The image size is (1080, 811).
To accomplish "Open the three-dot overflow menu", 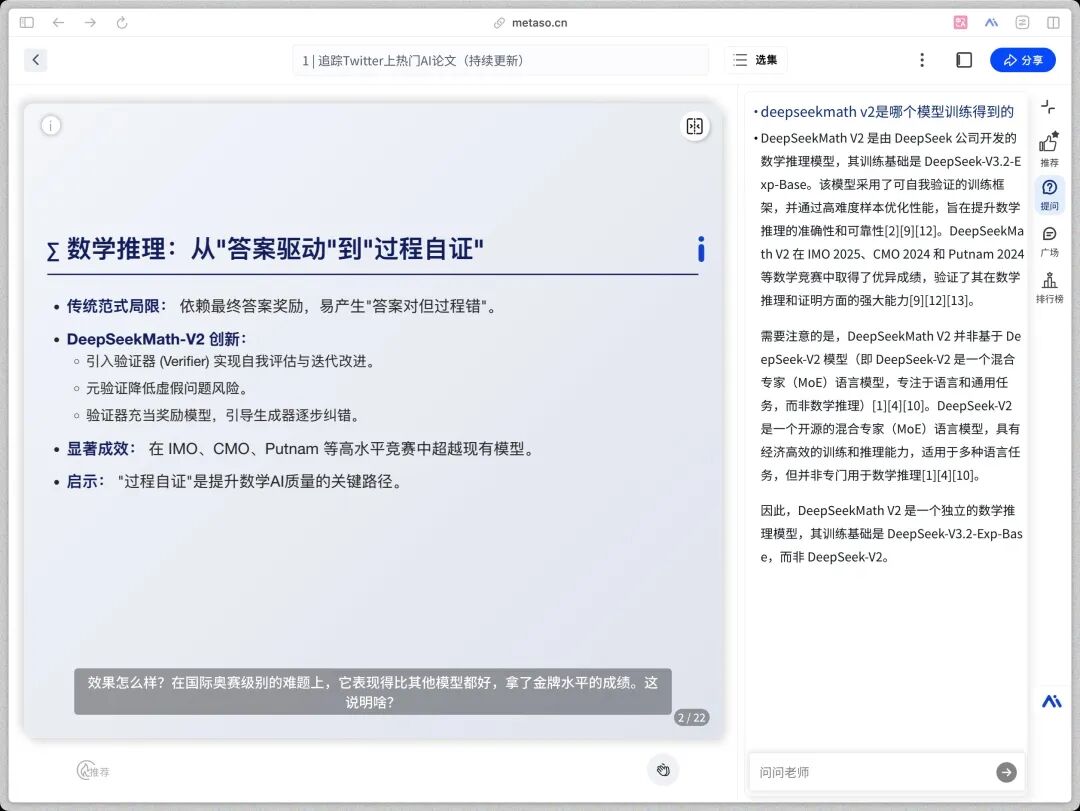I will (x=922, y=60).
